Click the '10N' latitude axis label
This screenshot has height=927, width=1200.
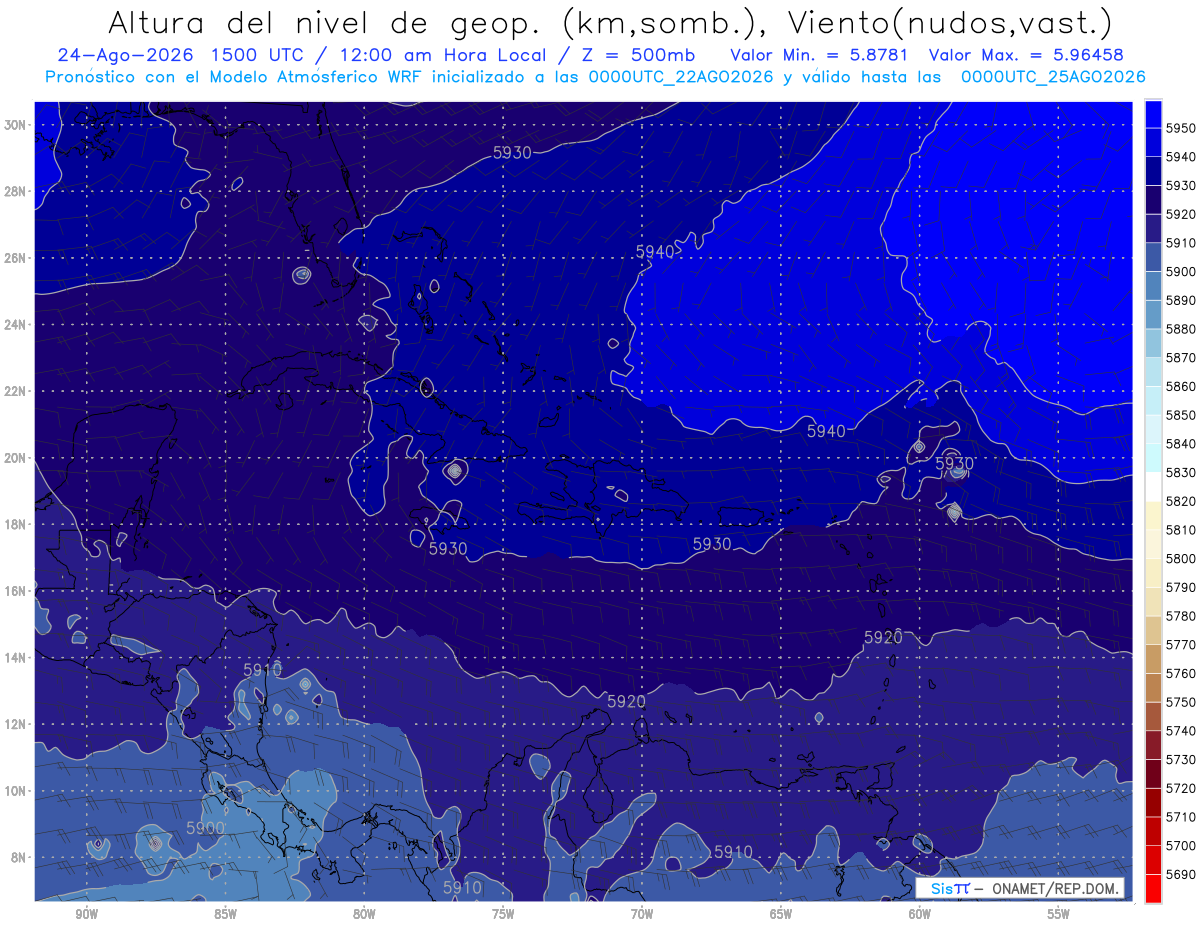16,791
